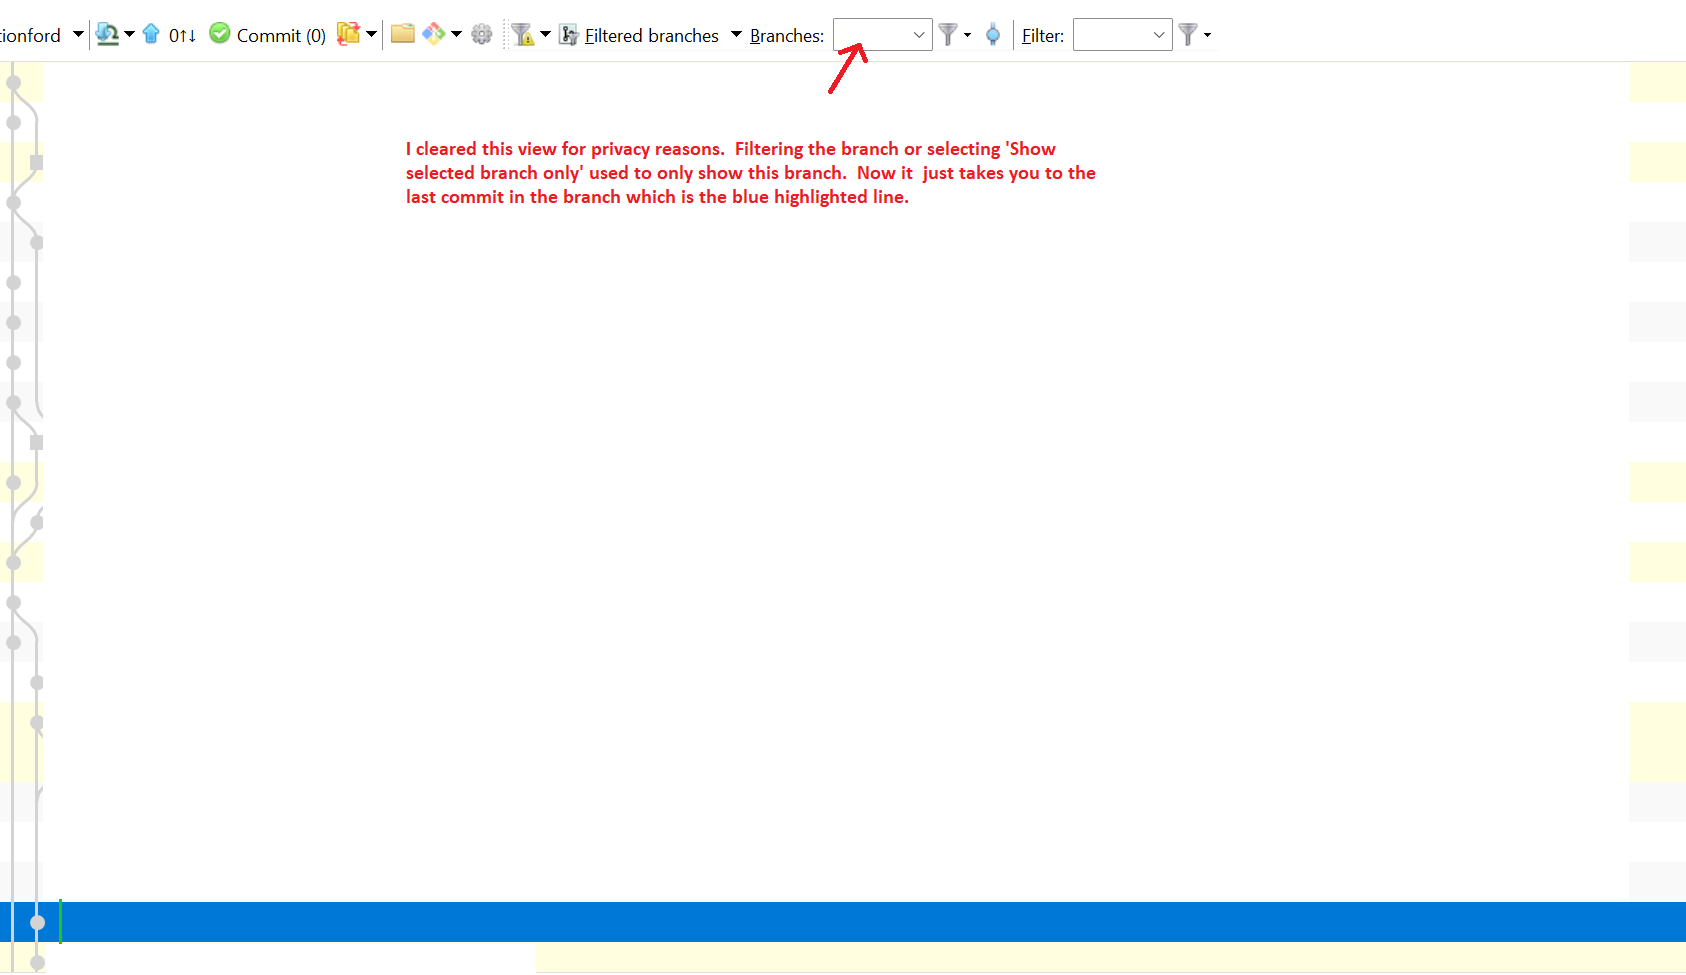1686x975 pixels.
Task: Select the Checkout branch icon
Action: (x=350, y=34)
